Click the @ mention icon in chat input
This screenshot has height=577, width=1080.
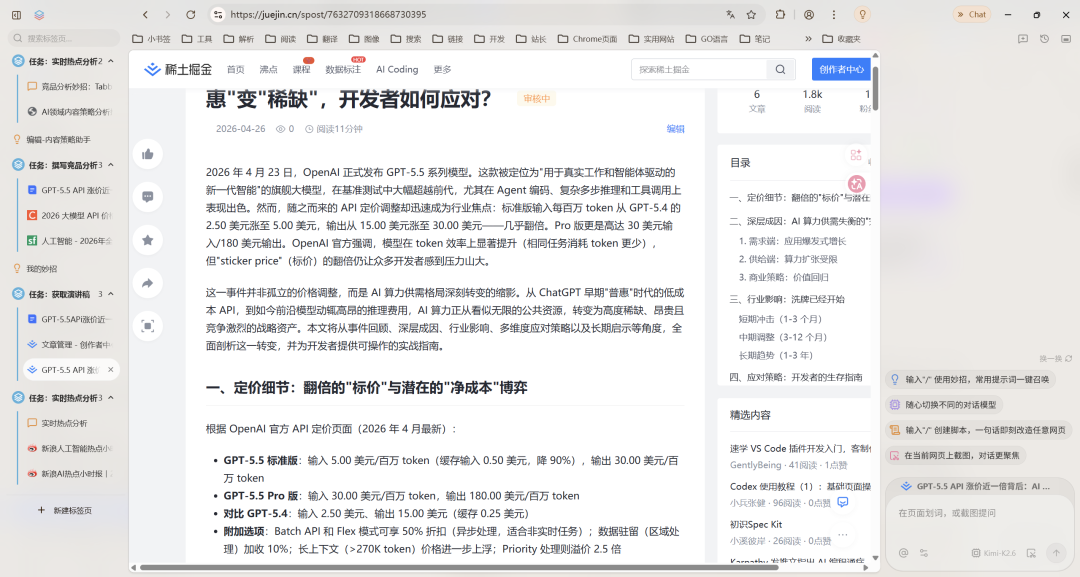point(903,552)
